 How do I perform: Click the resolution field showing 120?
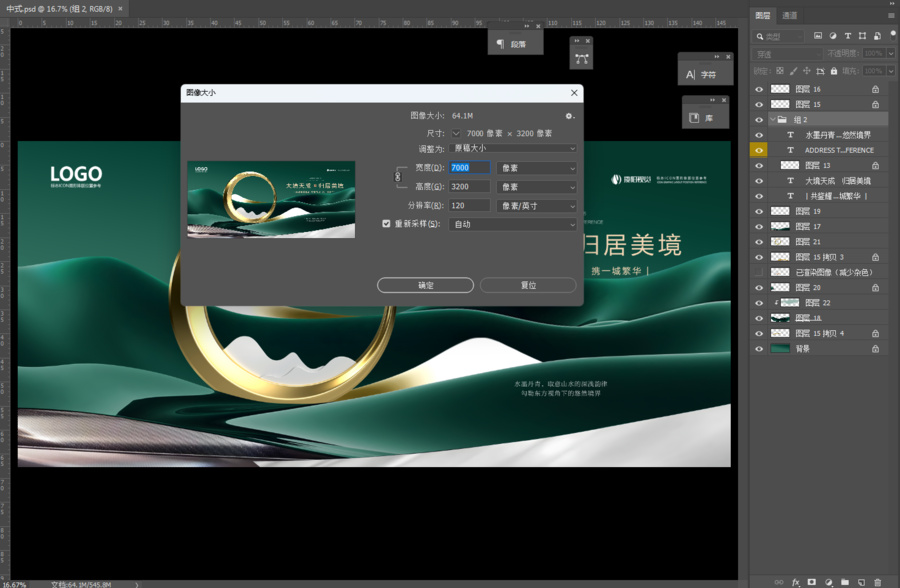[x=470, y=206]
